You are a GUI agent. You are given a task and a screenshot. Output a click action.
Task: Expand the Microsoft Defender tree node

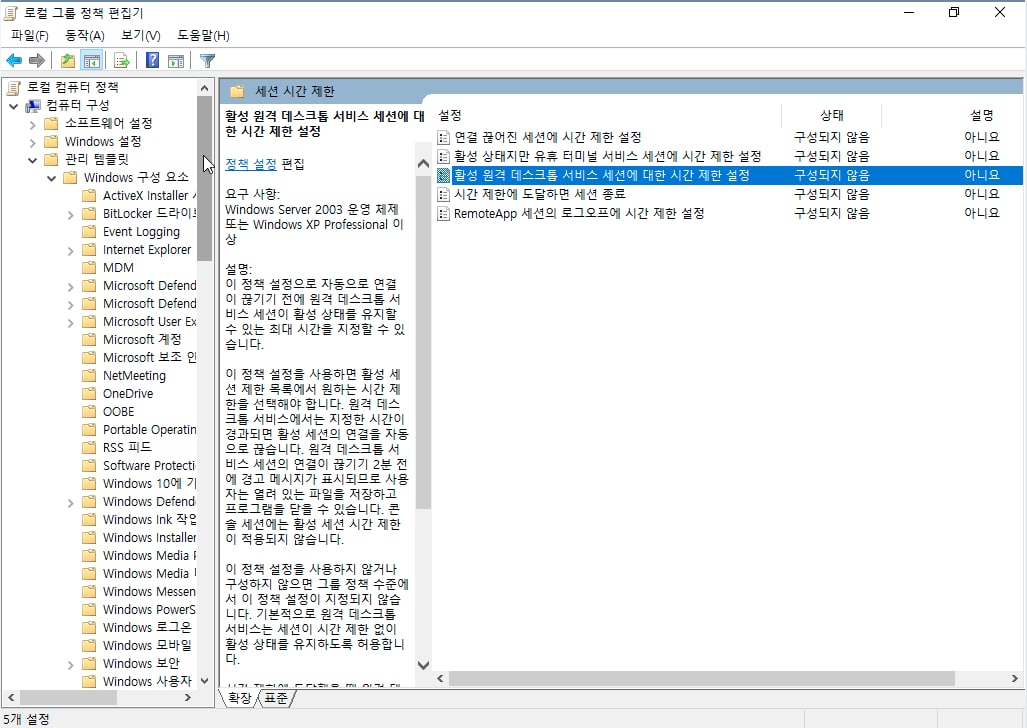(71, 285)
